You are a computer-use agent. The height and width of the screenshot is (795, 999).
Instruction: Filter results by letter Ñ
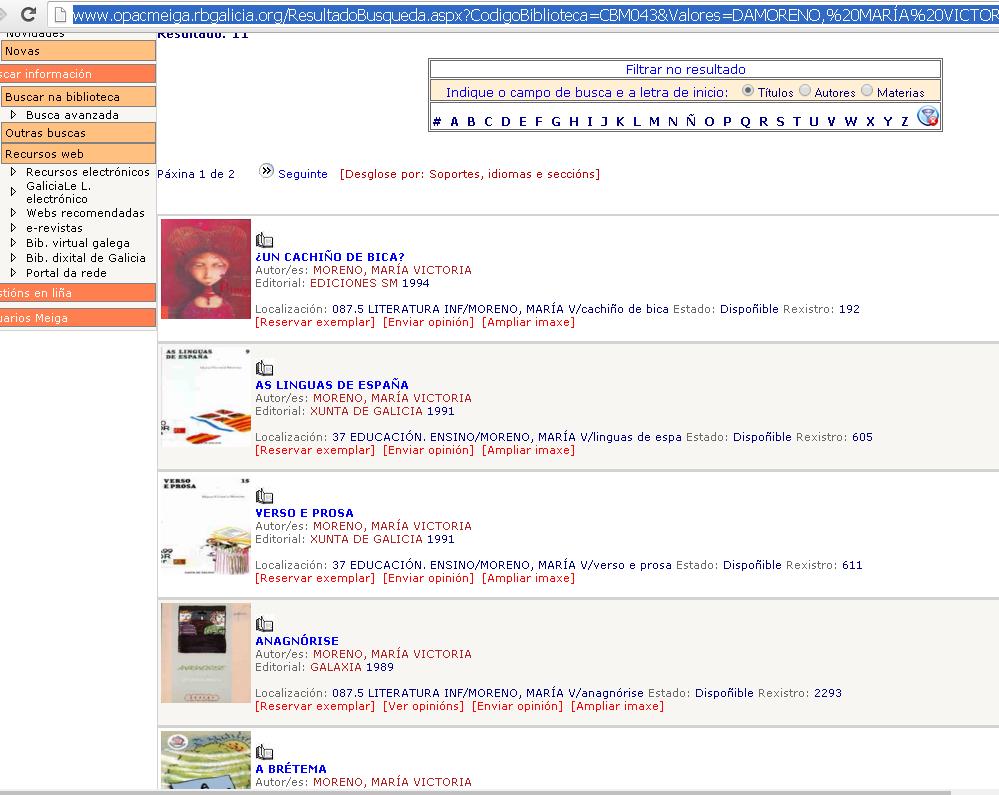tap(691, 120)
